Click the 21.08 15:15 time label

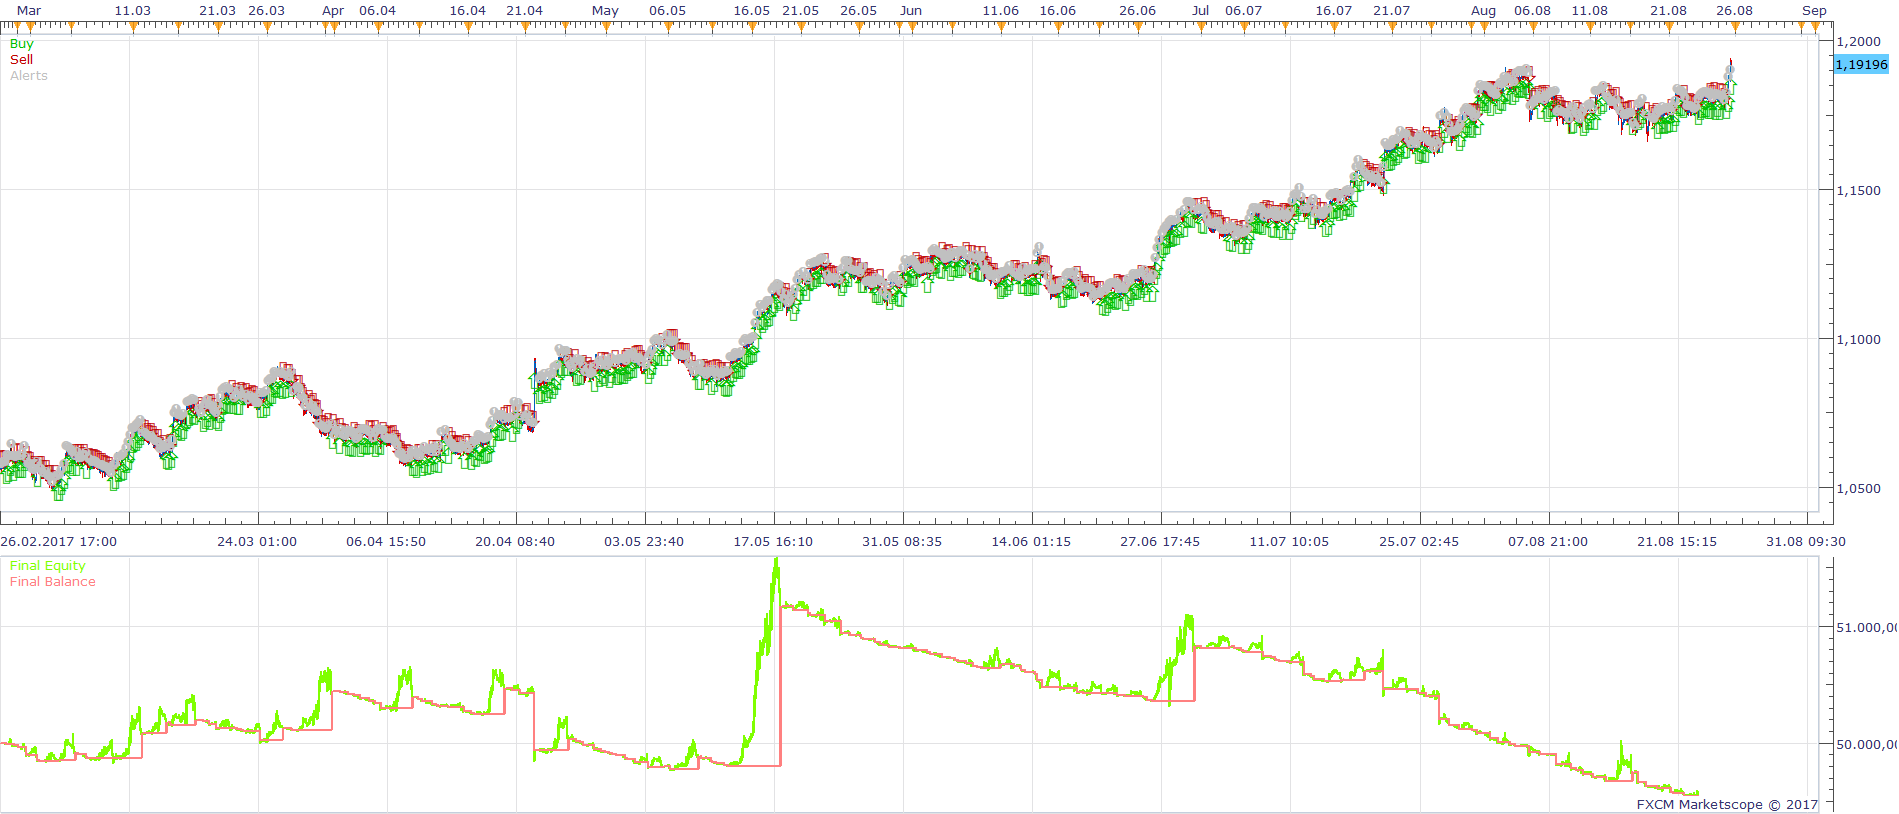(x=1677, y=541)
